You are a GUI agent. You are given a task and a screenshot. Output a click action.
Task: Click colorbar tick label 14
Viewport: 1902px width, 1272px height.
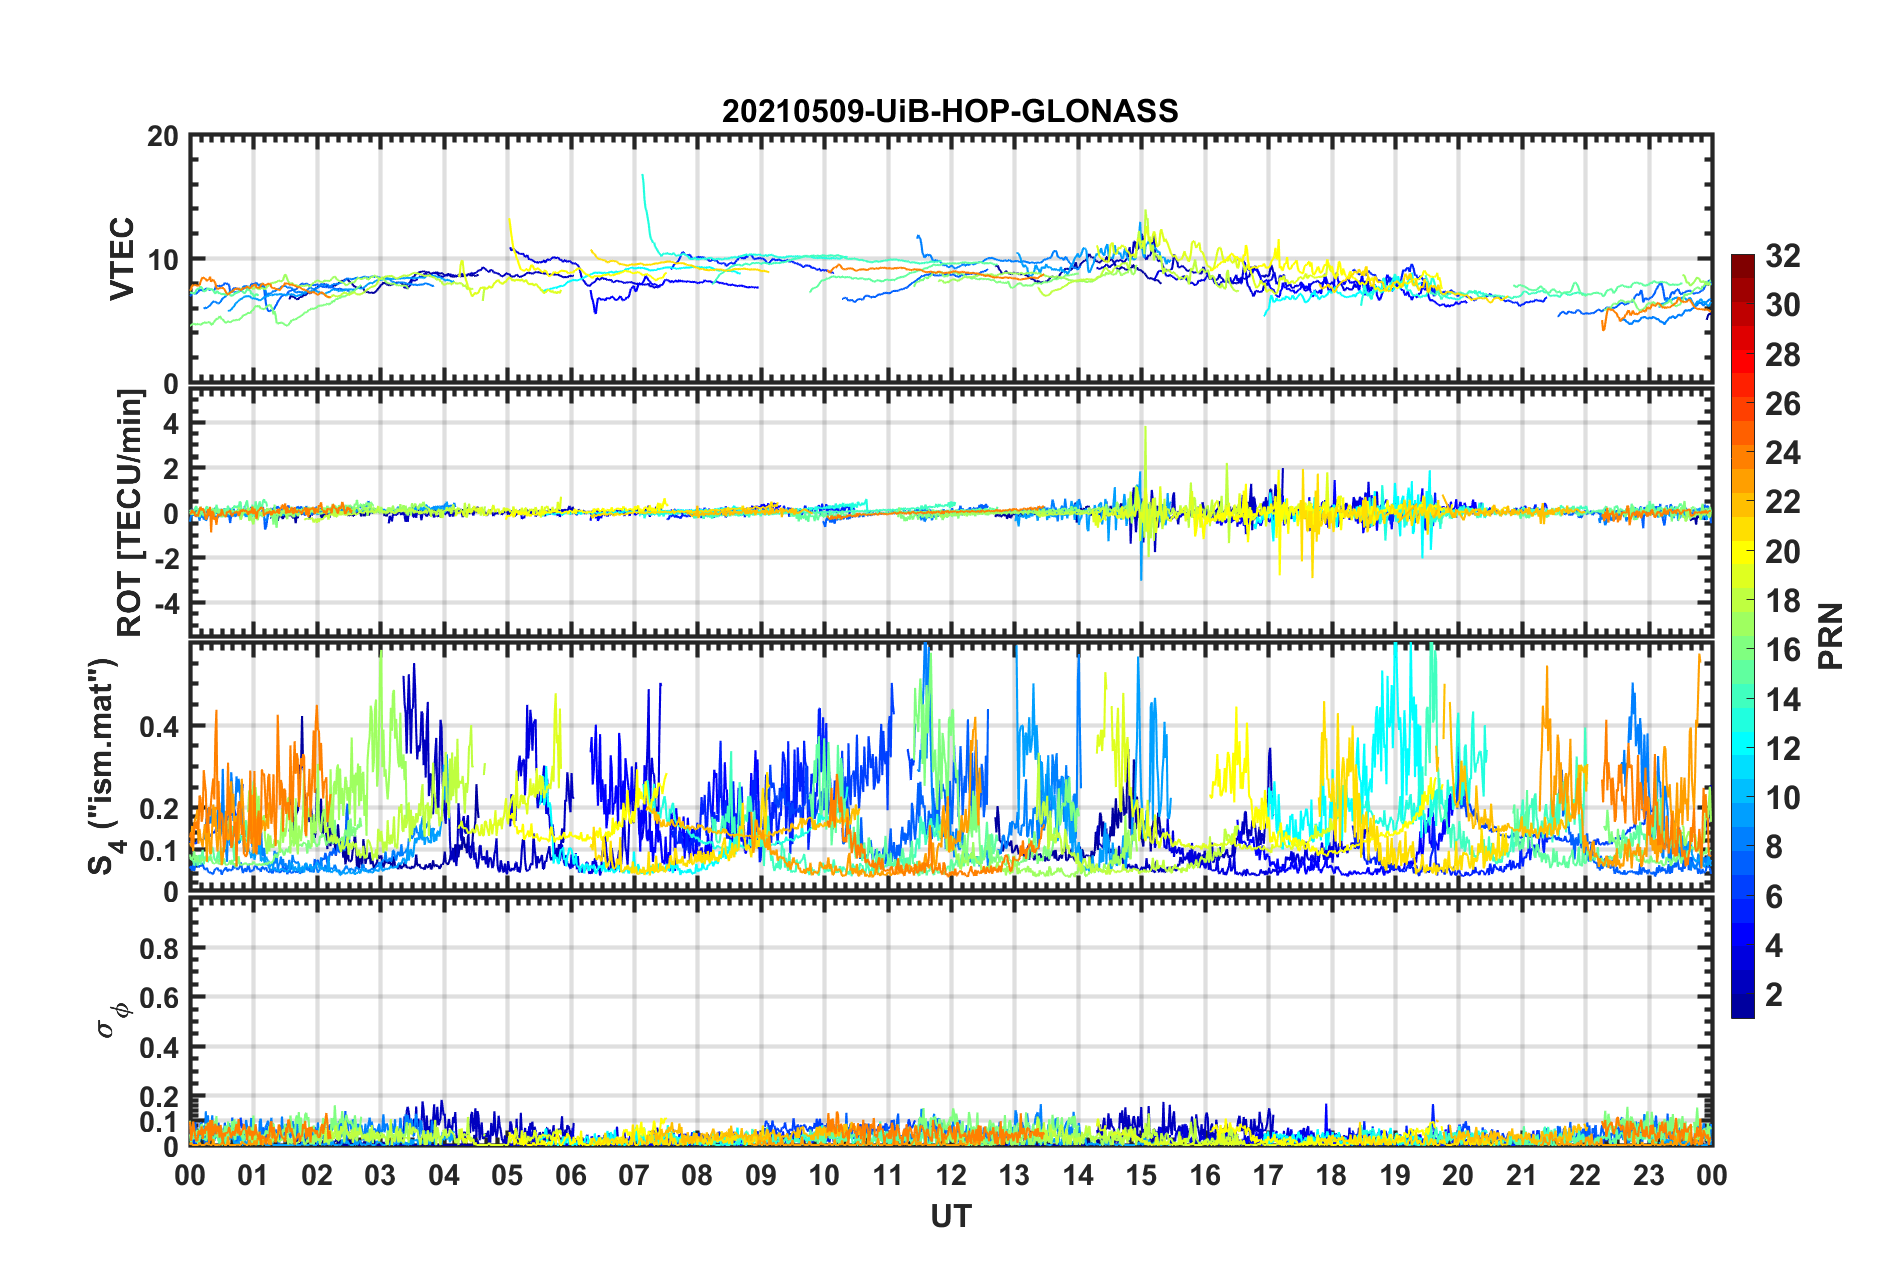(1782, 700)
